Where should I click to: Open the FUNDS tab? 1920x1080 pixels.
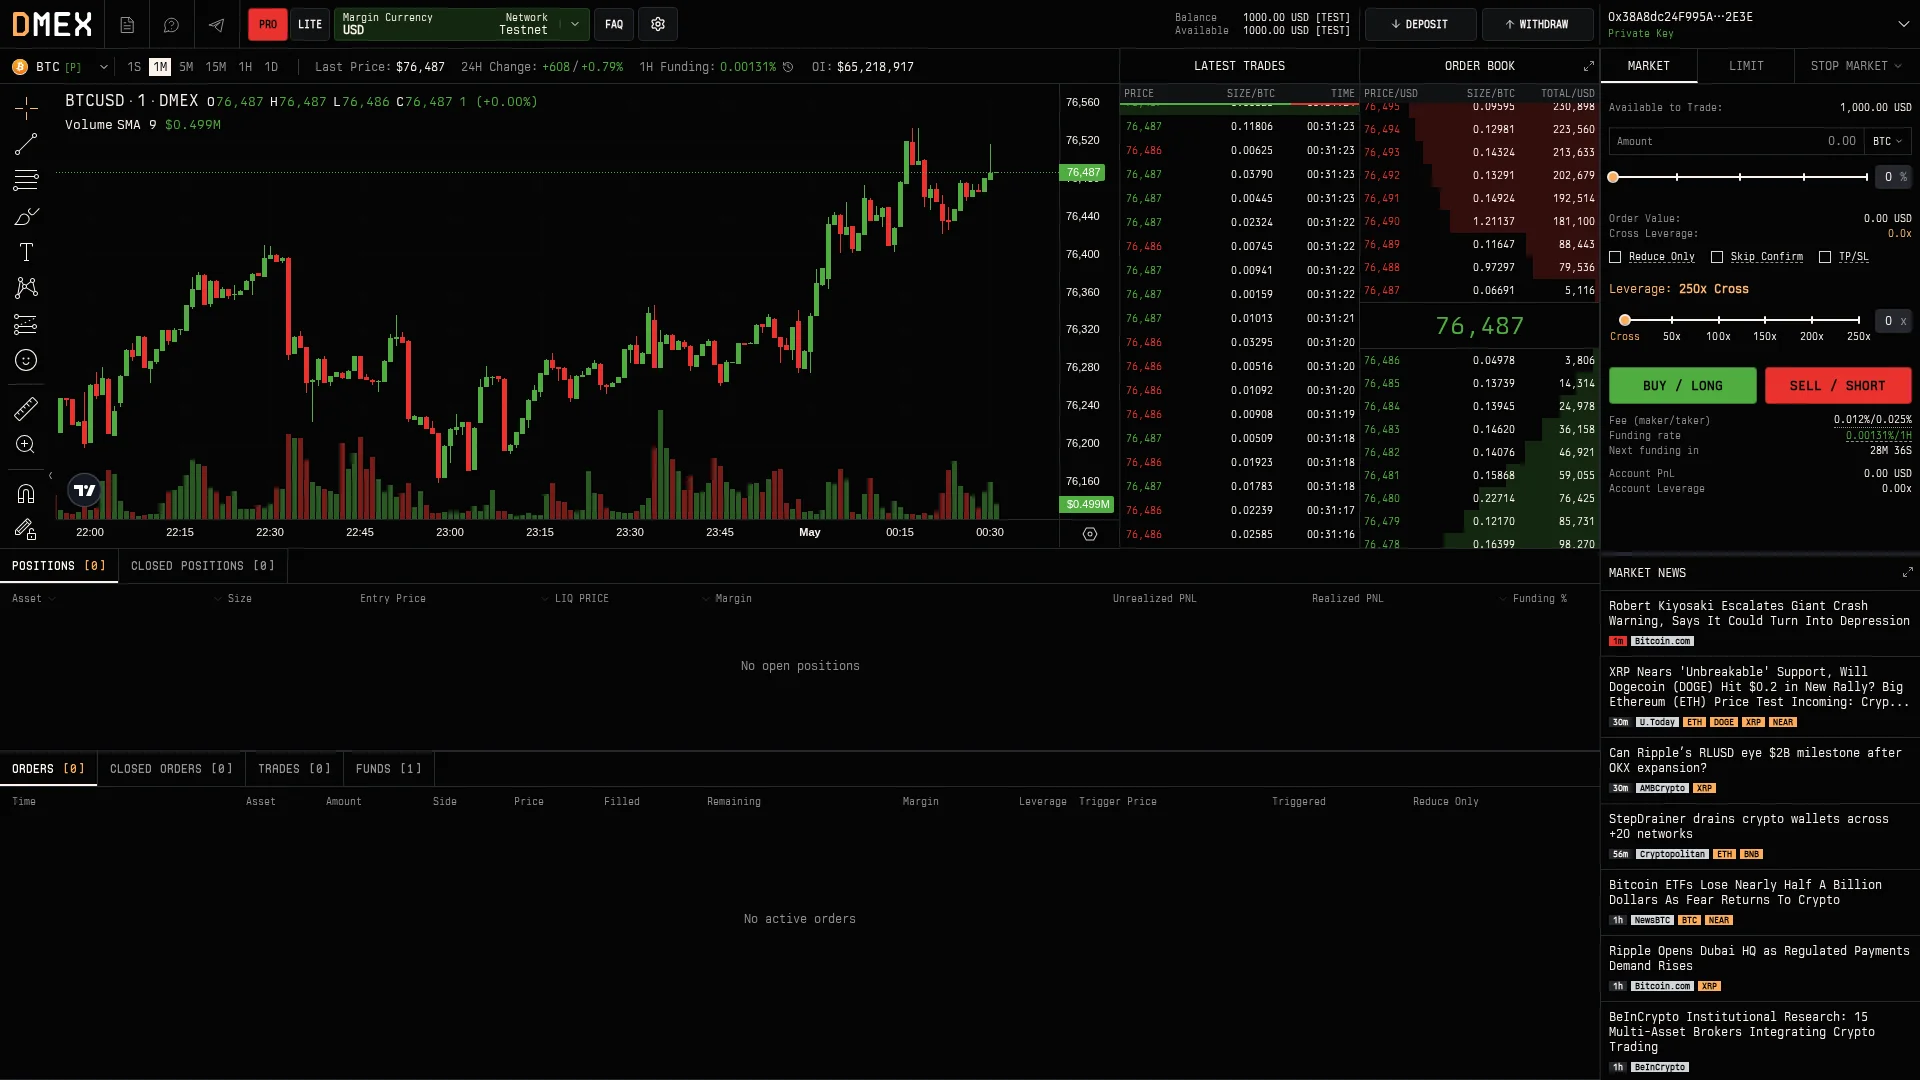[389, 769]
